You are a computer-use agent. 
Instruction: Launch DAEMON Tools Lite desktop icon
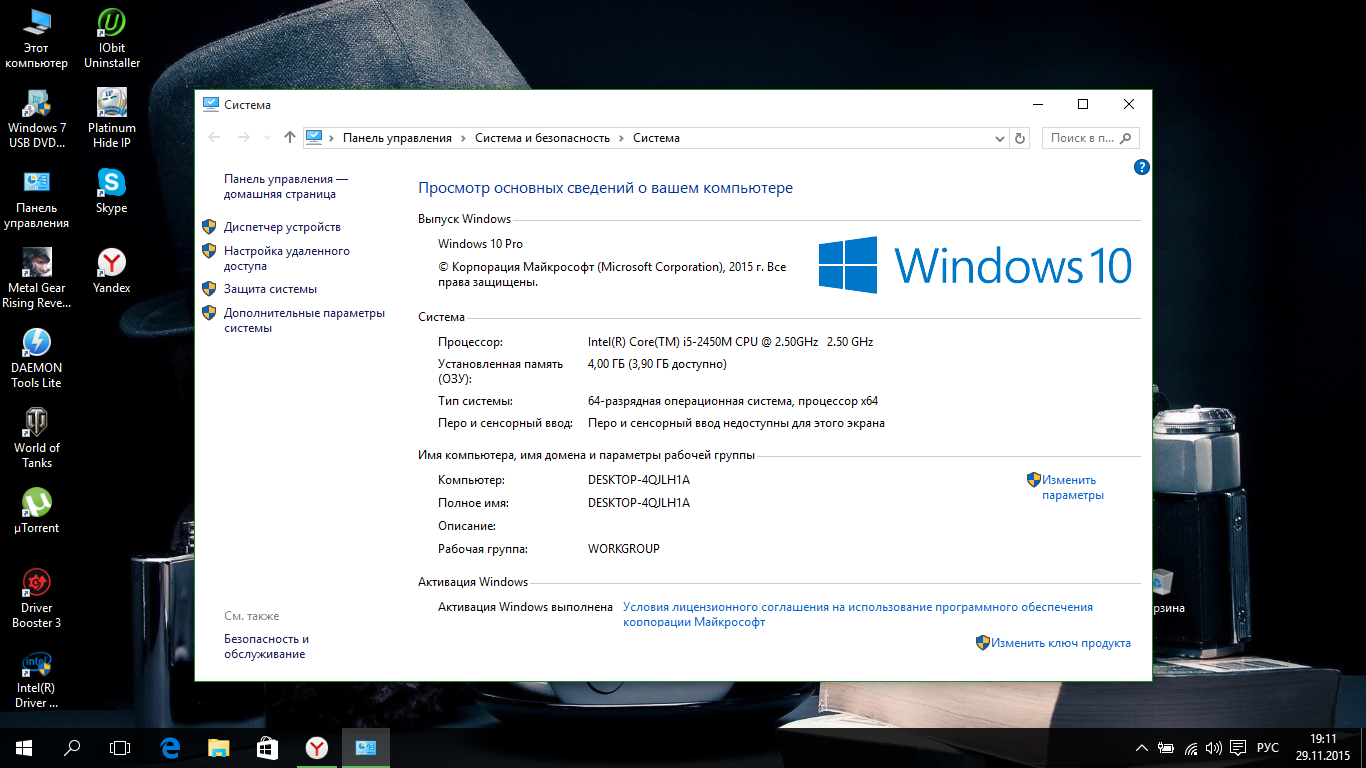pos(36,357)
